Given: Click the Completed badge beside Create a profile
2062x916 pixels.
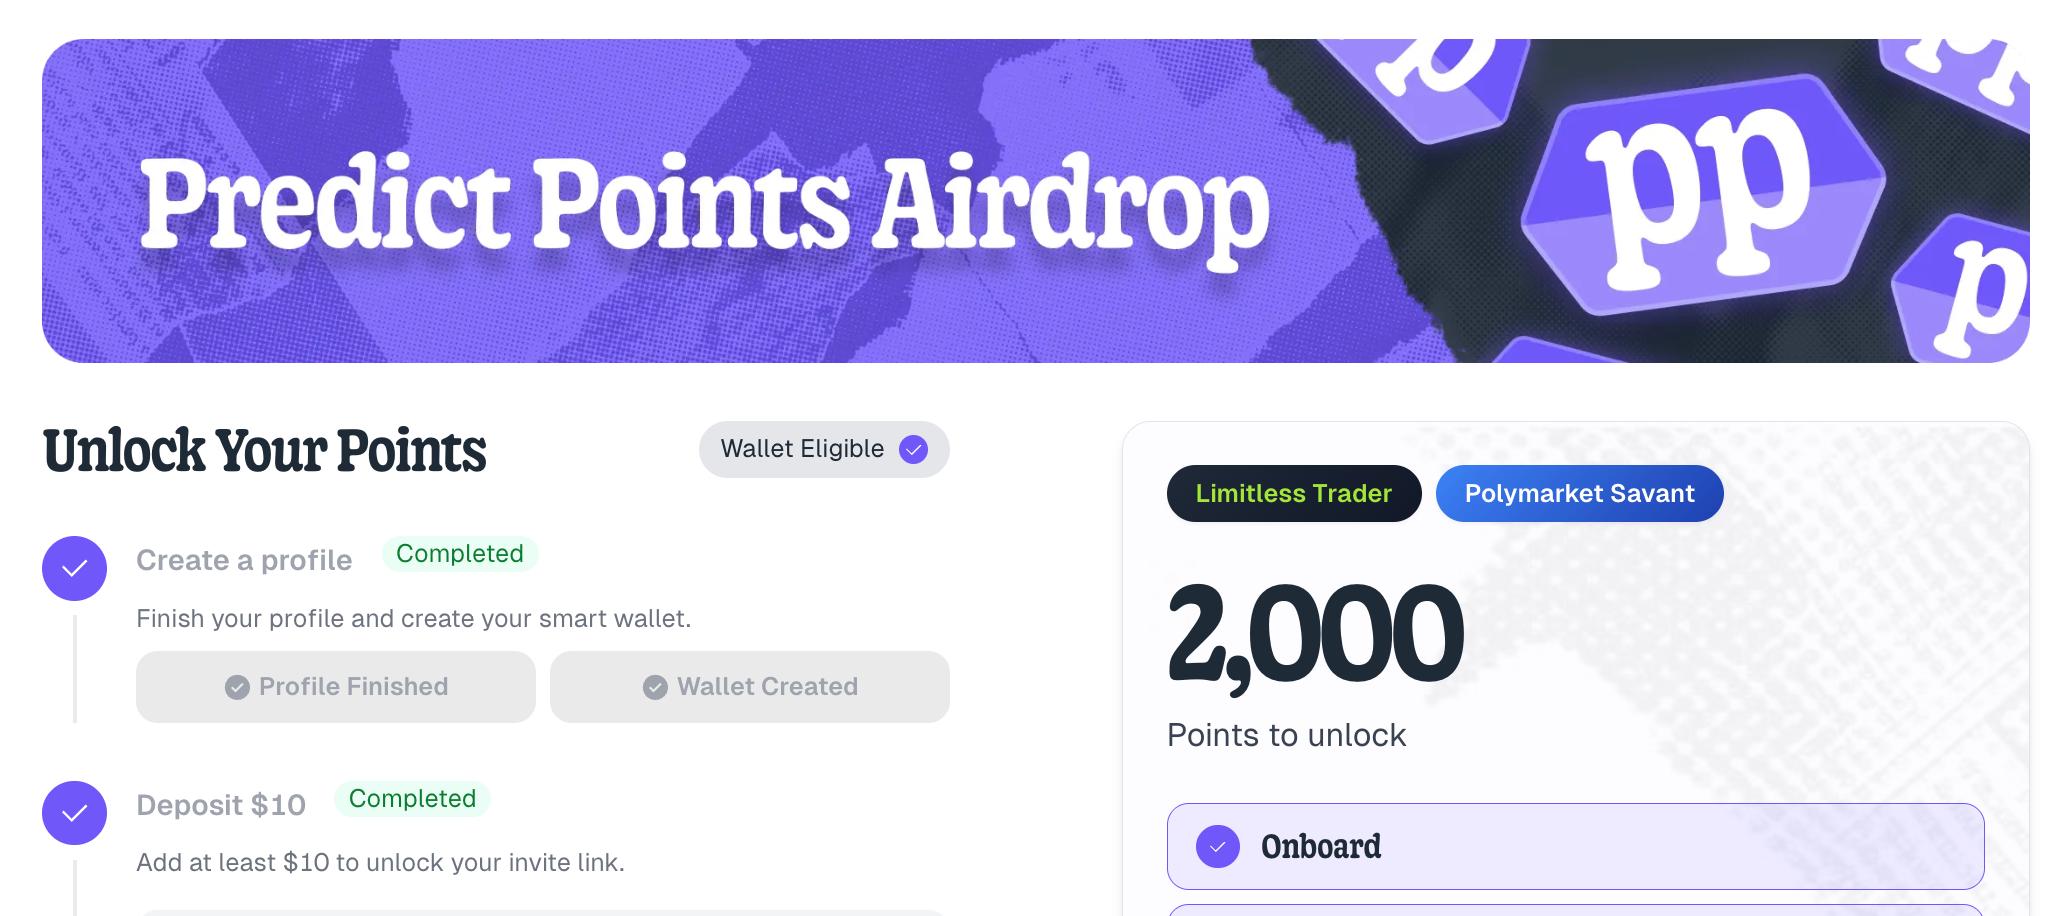Looking at the screenshot, I should coord(459,554).
